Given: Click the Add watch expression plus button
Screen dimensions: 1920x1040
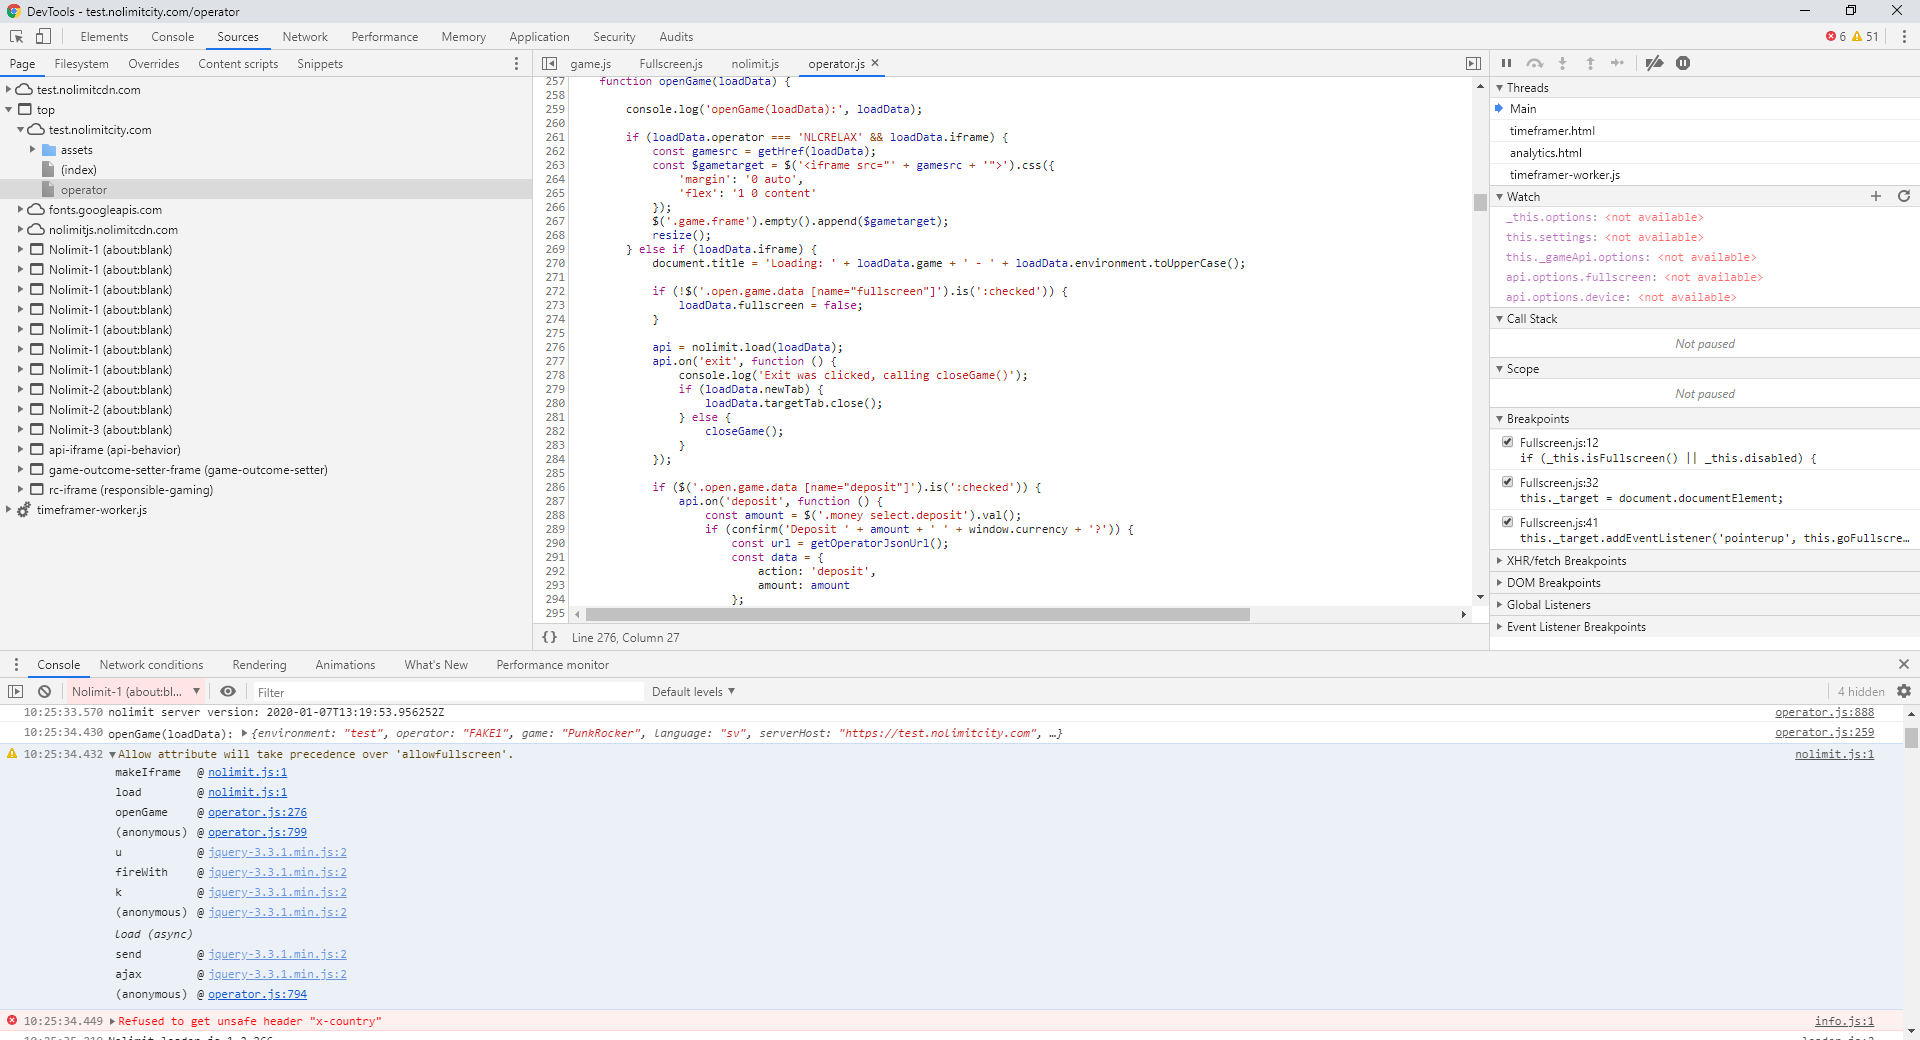Looking at the screenshot, I should pyautogui.click(x=1876, y=196).
